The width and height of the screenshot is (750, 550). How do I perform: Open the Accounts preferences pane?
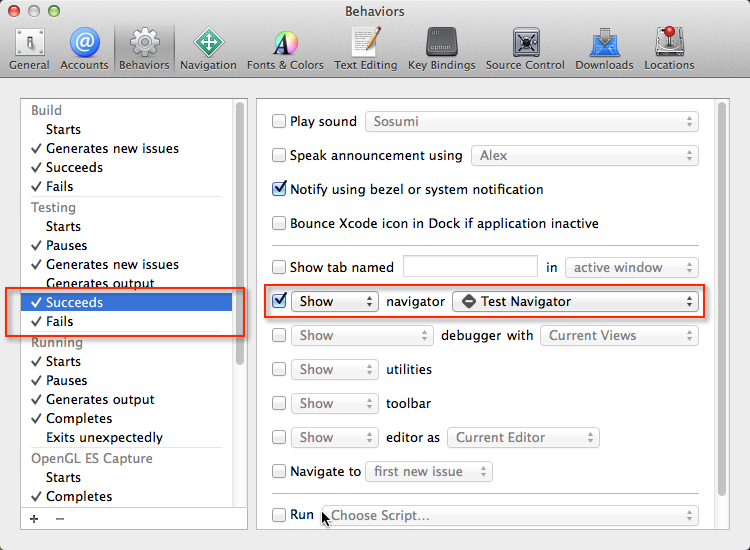click(x=84, y=48)
